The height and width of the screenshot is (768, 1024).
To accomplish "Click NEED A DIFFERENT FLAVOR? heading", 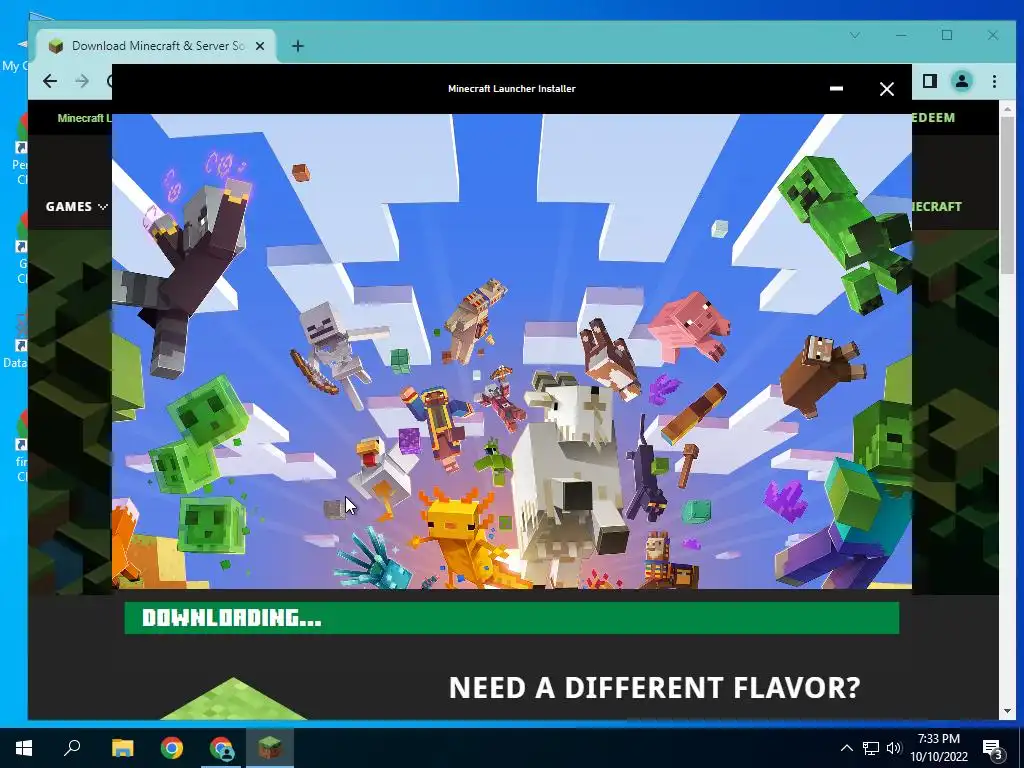I will pyautogui.click(x=654, y=688).
